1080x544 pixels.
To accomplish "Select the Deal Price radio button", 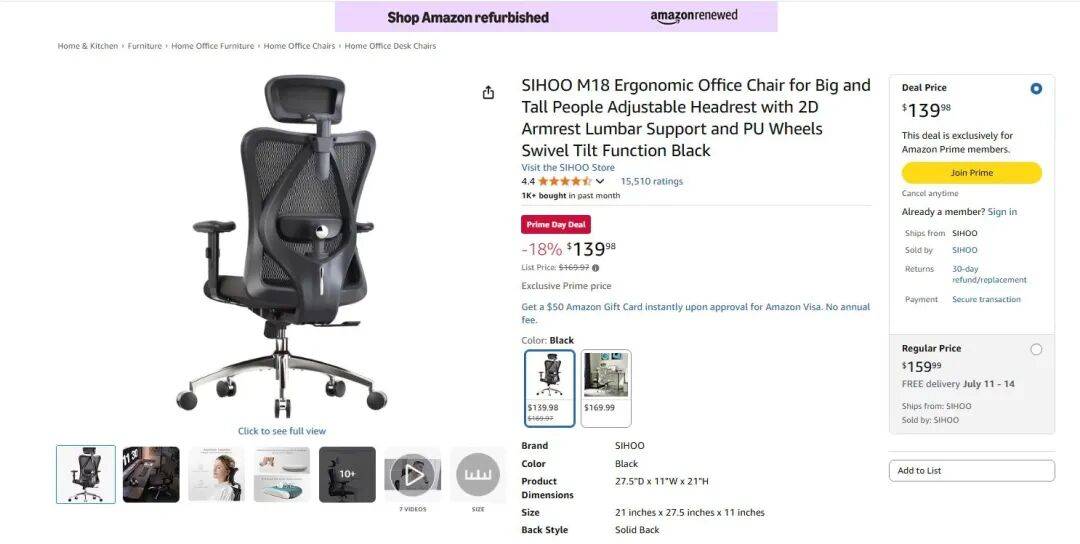I will 1036,88.
